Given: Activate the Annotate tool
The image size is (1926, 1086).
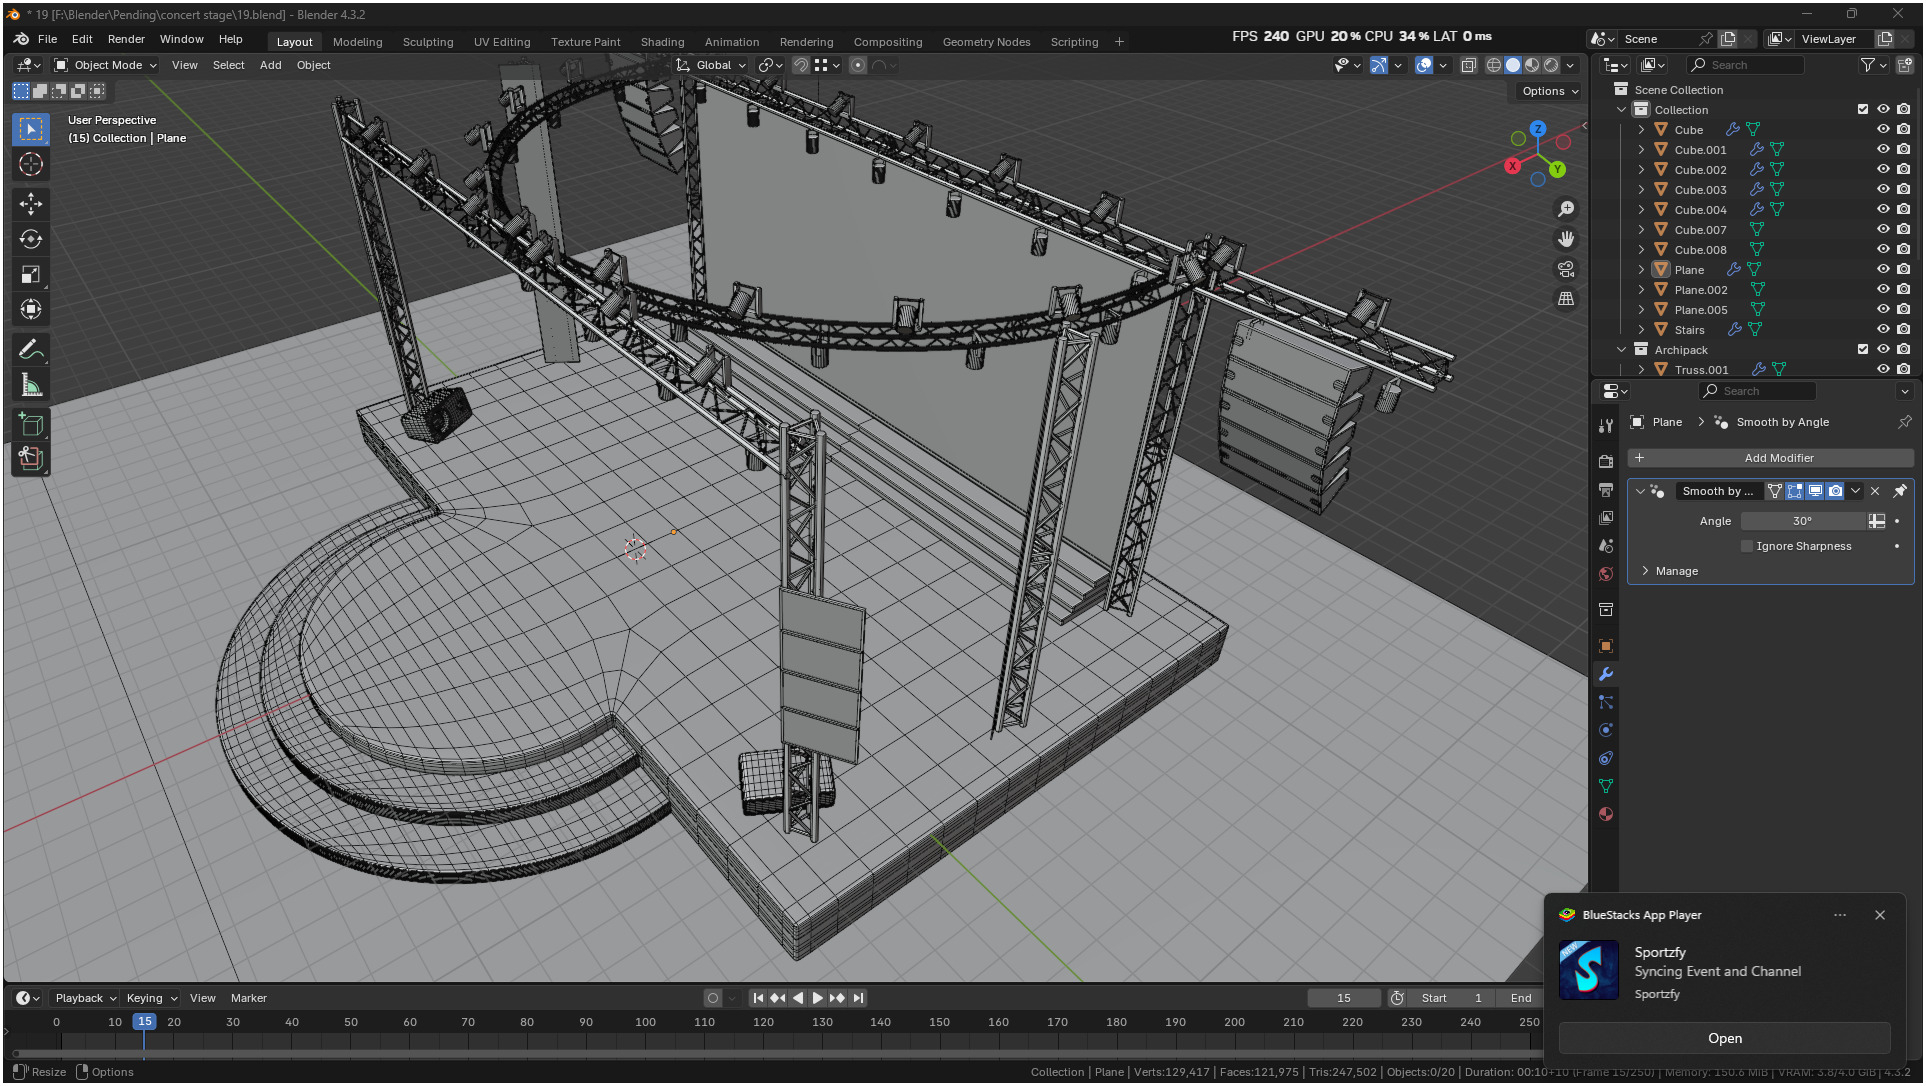Looking at the screenshot, I should coord(31,350).
